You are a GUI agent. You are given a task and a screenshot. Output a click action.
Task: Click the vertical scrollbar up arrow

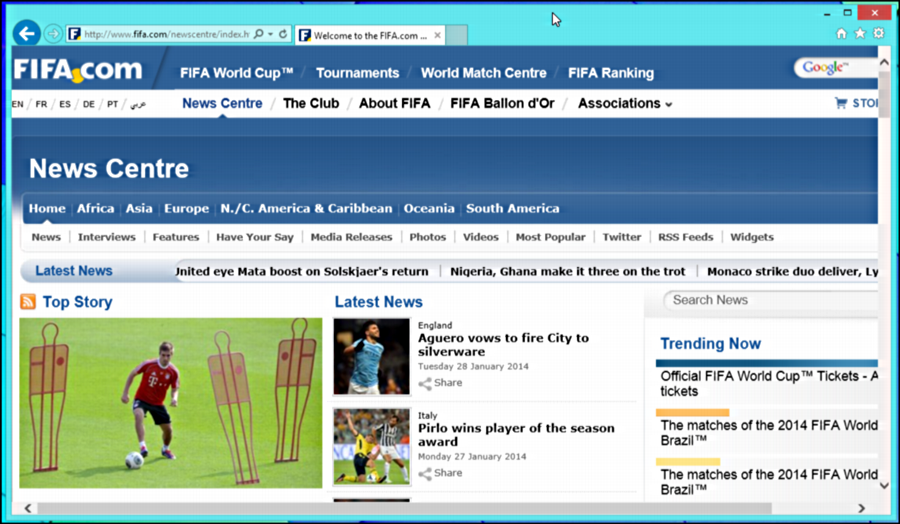[x=884, y=62]
